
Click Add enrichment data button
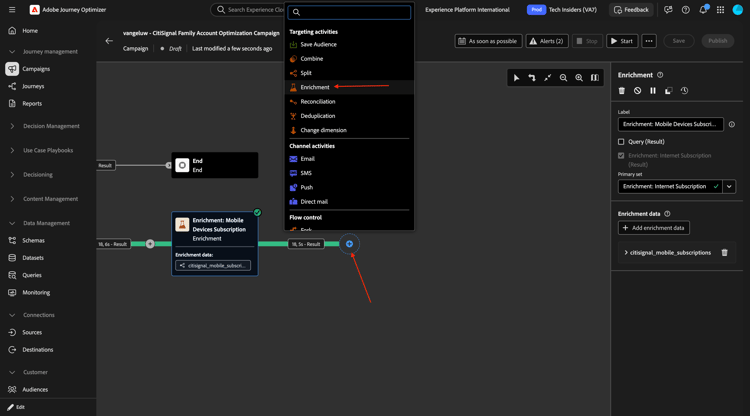tap(653, 228)
